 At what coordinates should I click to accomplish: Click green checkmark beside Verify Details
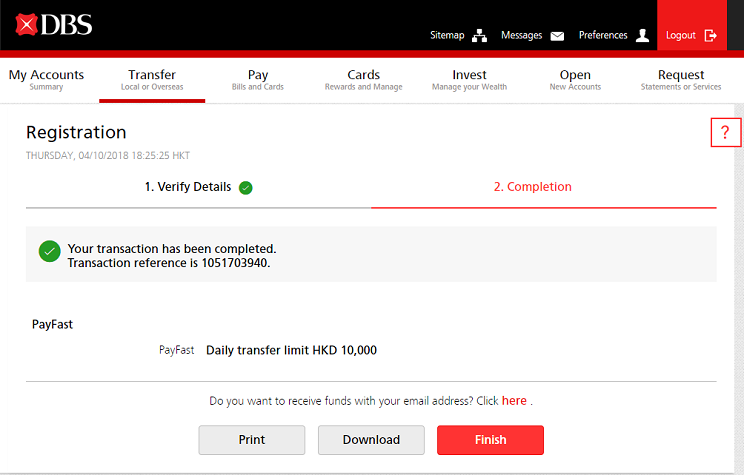coord(246,188)
